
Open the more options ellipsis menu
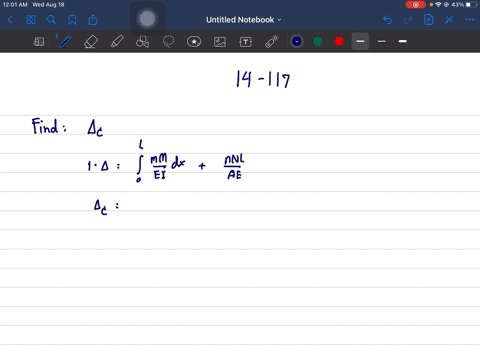469,20
